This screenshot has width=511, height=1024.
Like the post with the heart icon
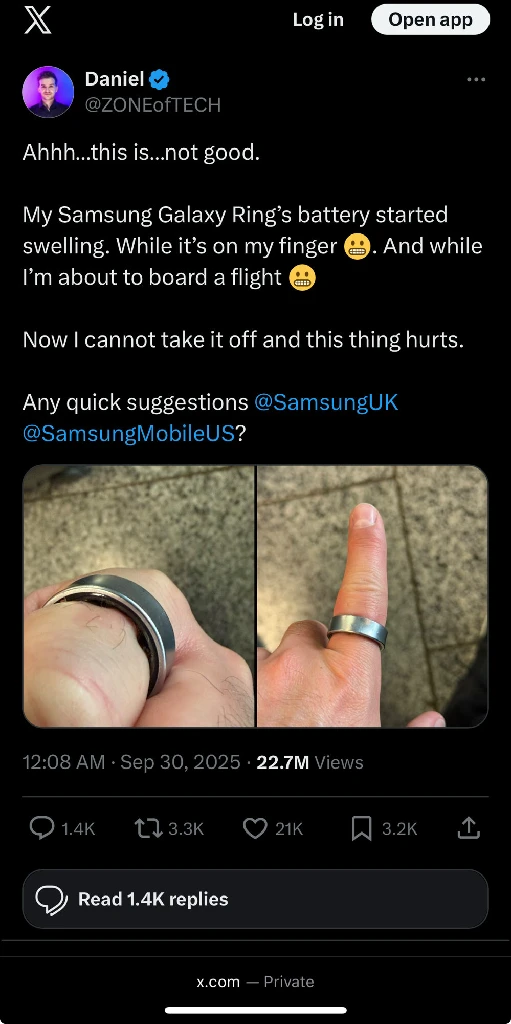(x=255, y=829)
